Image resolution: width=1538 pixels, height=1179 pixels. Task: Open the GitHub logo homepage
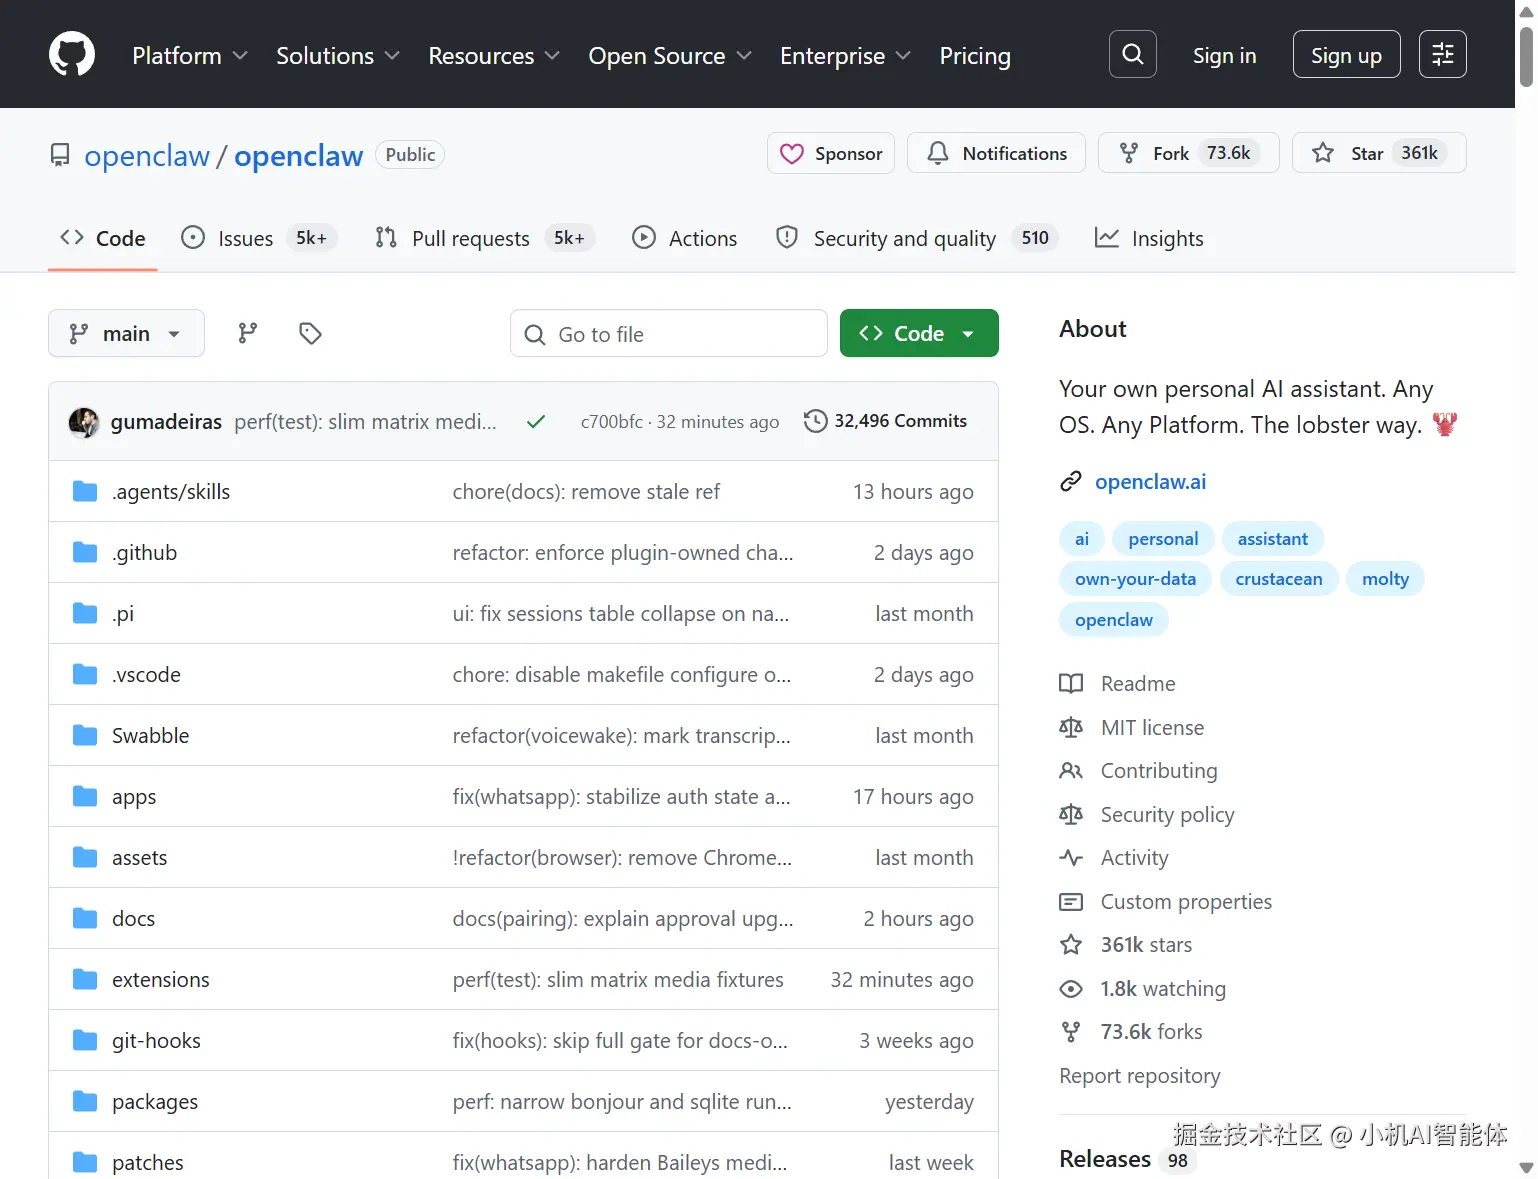tap(72, 54)
